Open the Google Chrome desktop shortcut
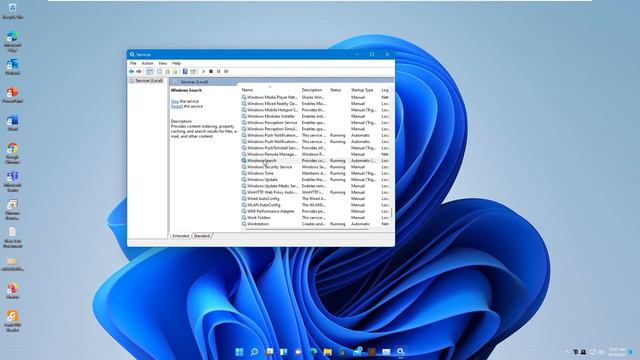Viewport: 640px width, 360px height. (x=12, y=153)
